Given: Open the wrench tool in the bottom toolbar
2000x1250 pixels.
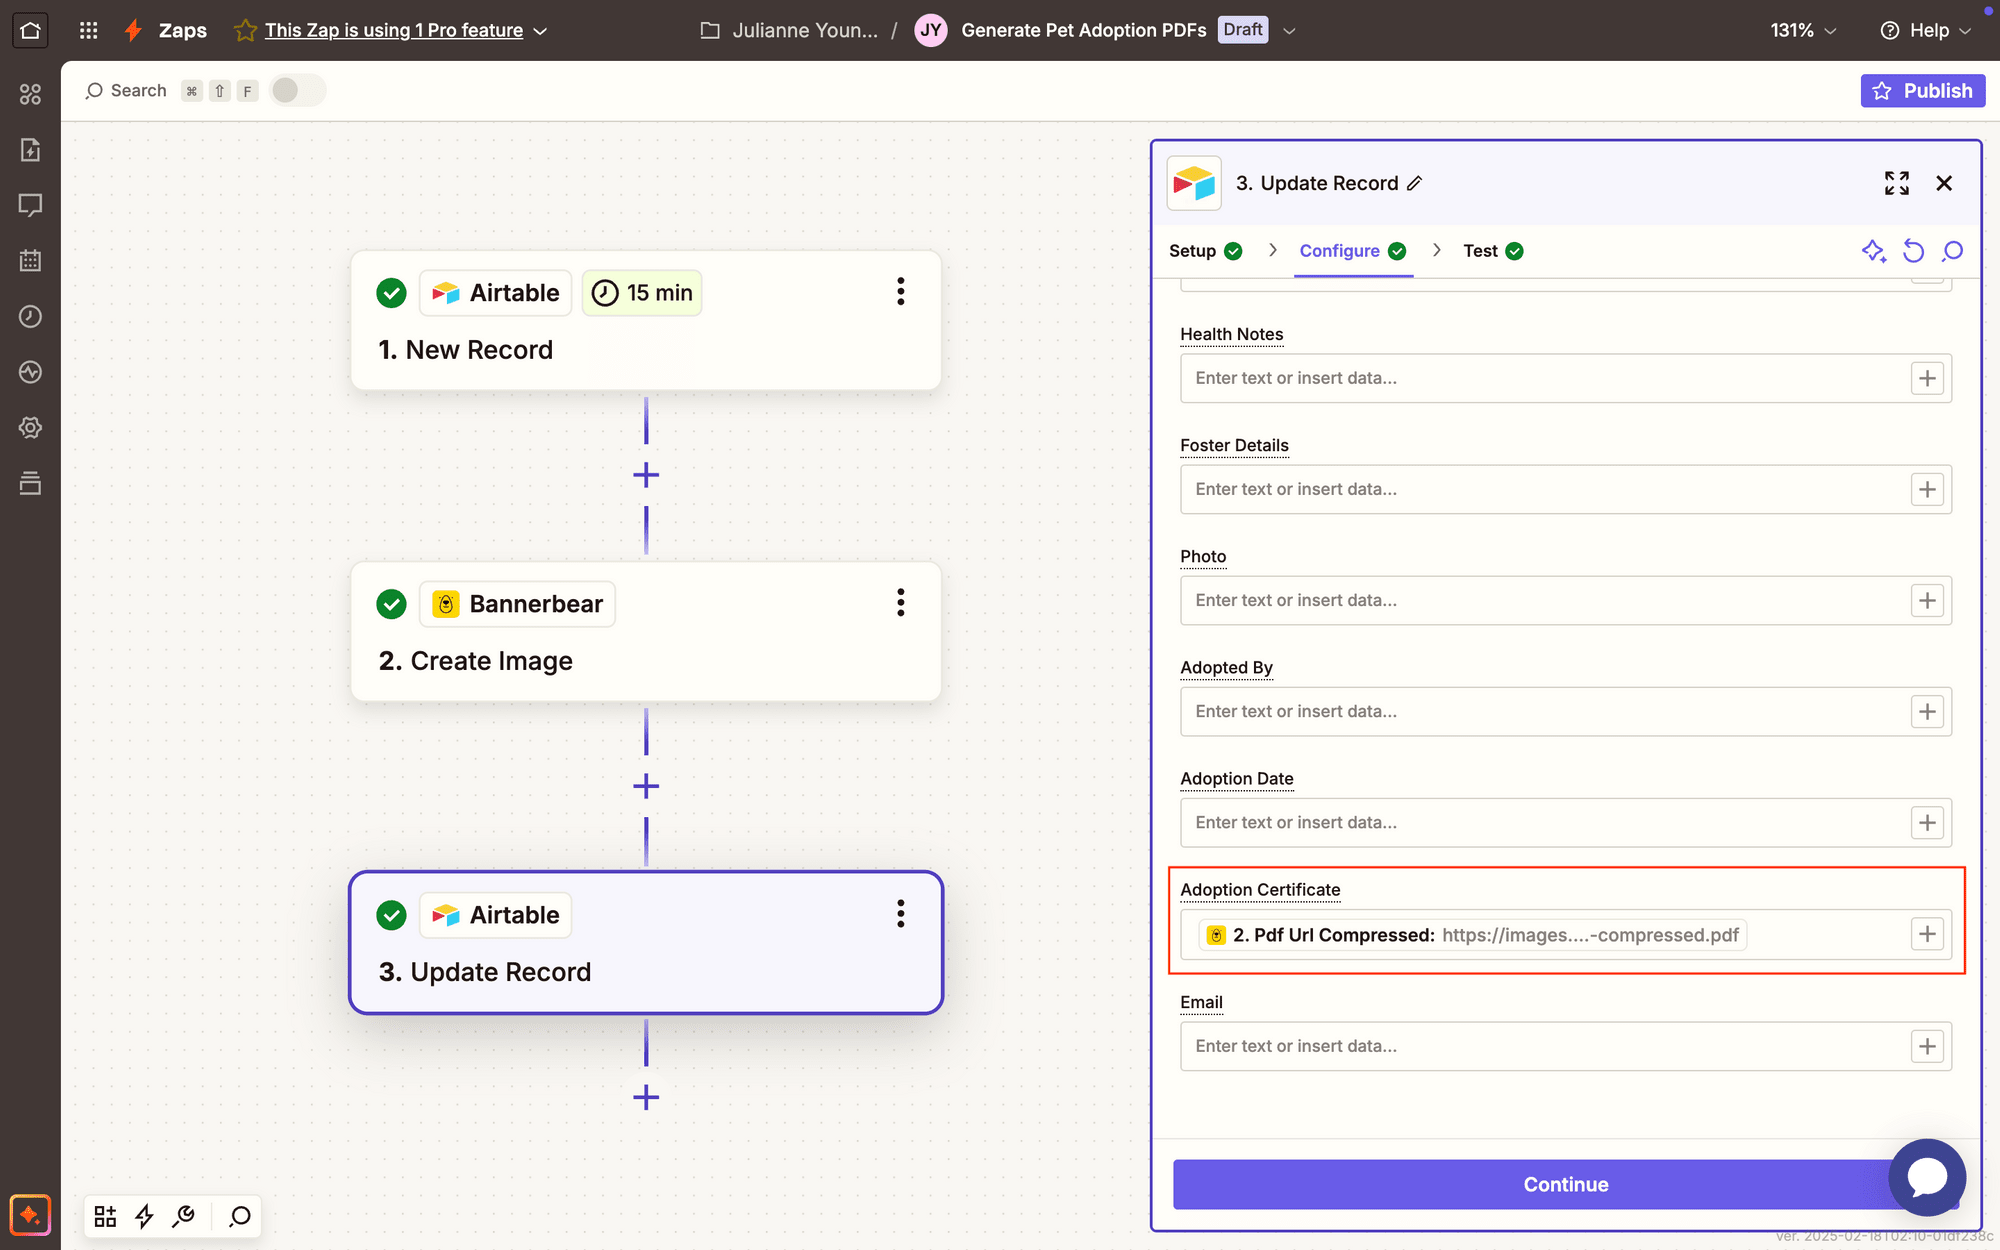Looking at the screenshot, I should pos(184,1216).
